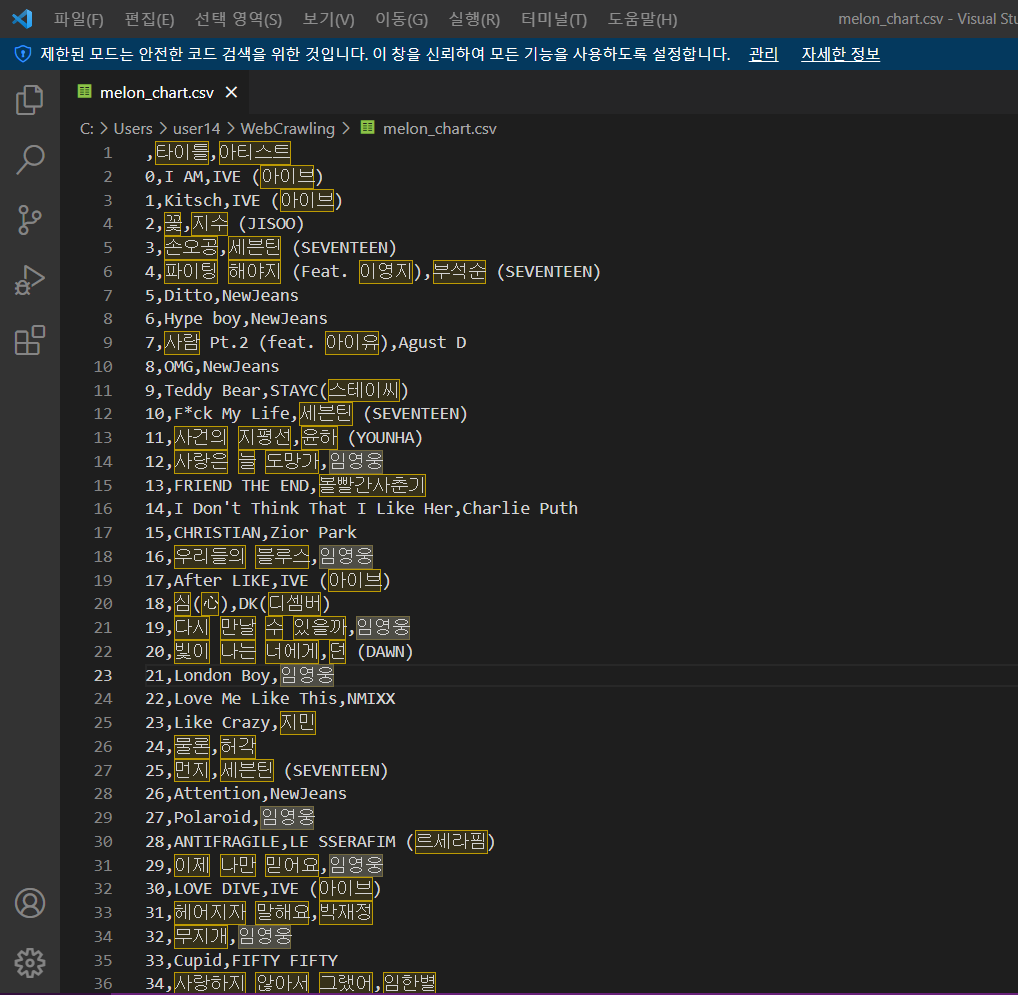
Task: Click line number 36 in gutter
Action: click(x=103, y=983)
